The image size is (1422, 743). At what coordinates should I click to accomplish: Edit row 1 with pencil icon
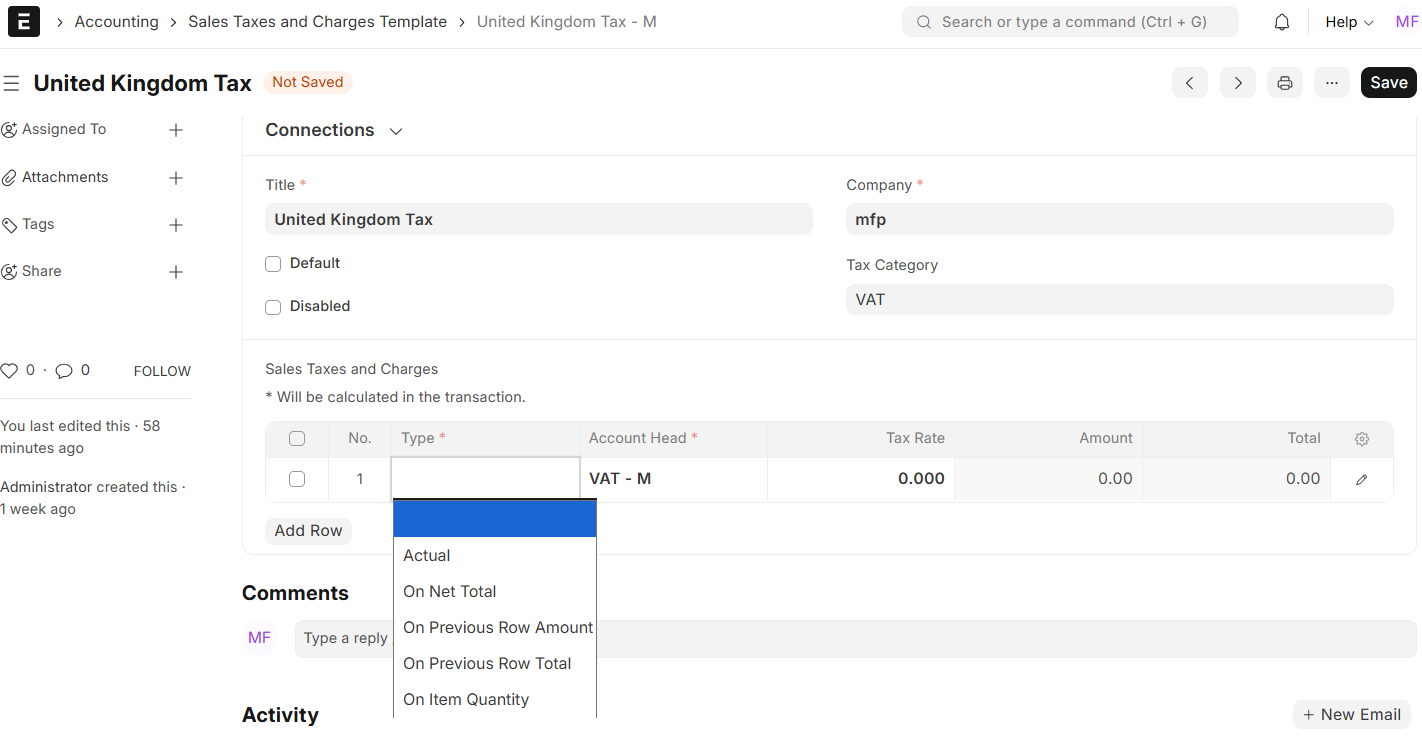tap(1361, 480)
